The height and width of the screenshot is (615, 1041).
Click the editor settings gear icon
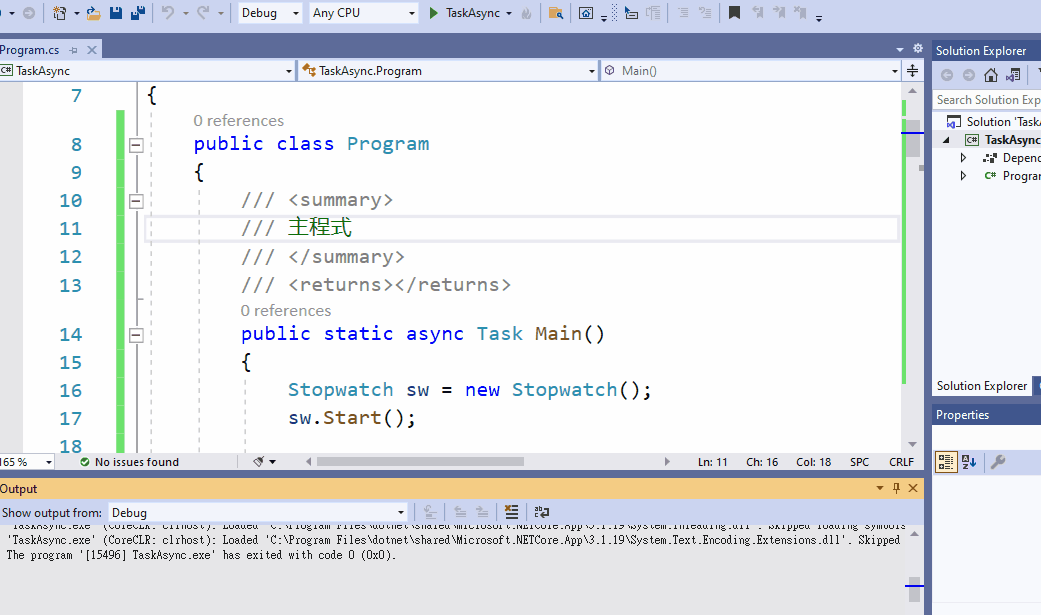(917, 48)
